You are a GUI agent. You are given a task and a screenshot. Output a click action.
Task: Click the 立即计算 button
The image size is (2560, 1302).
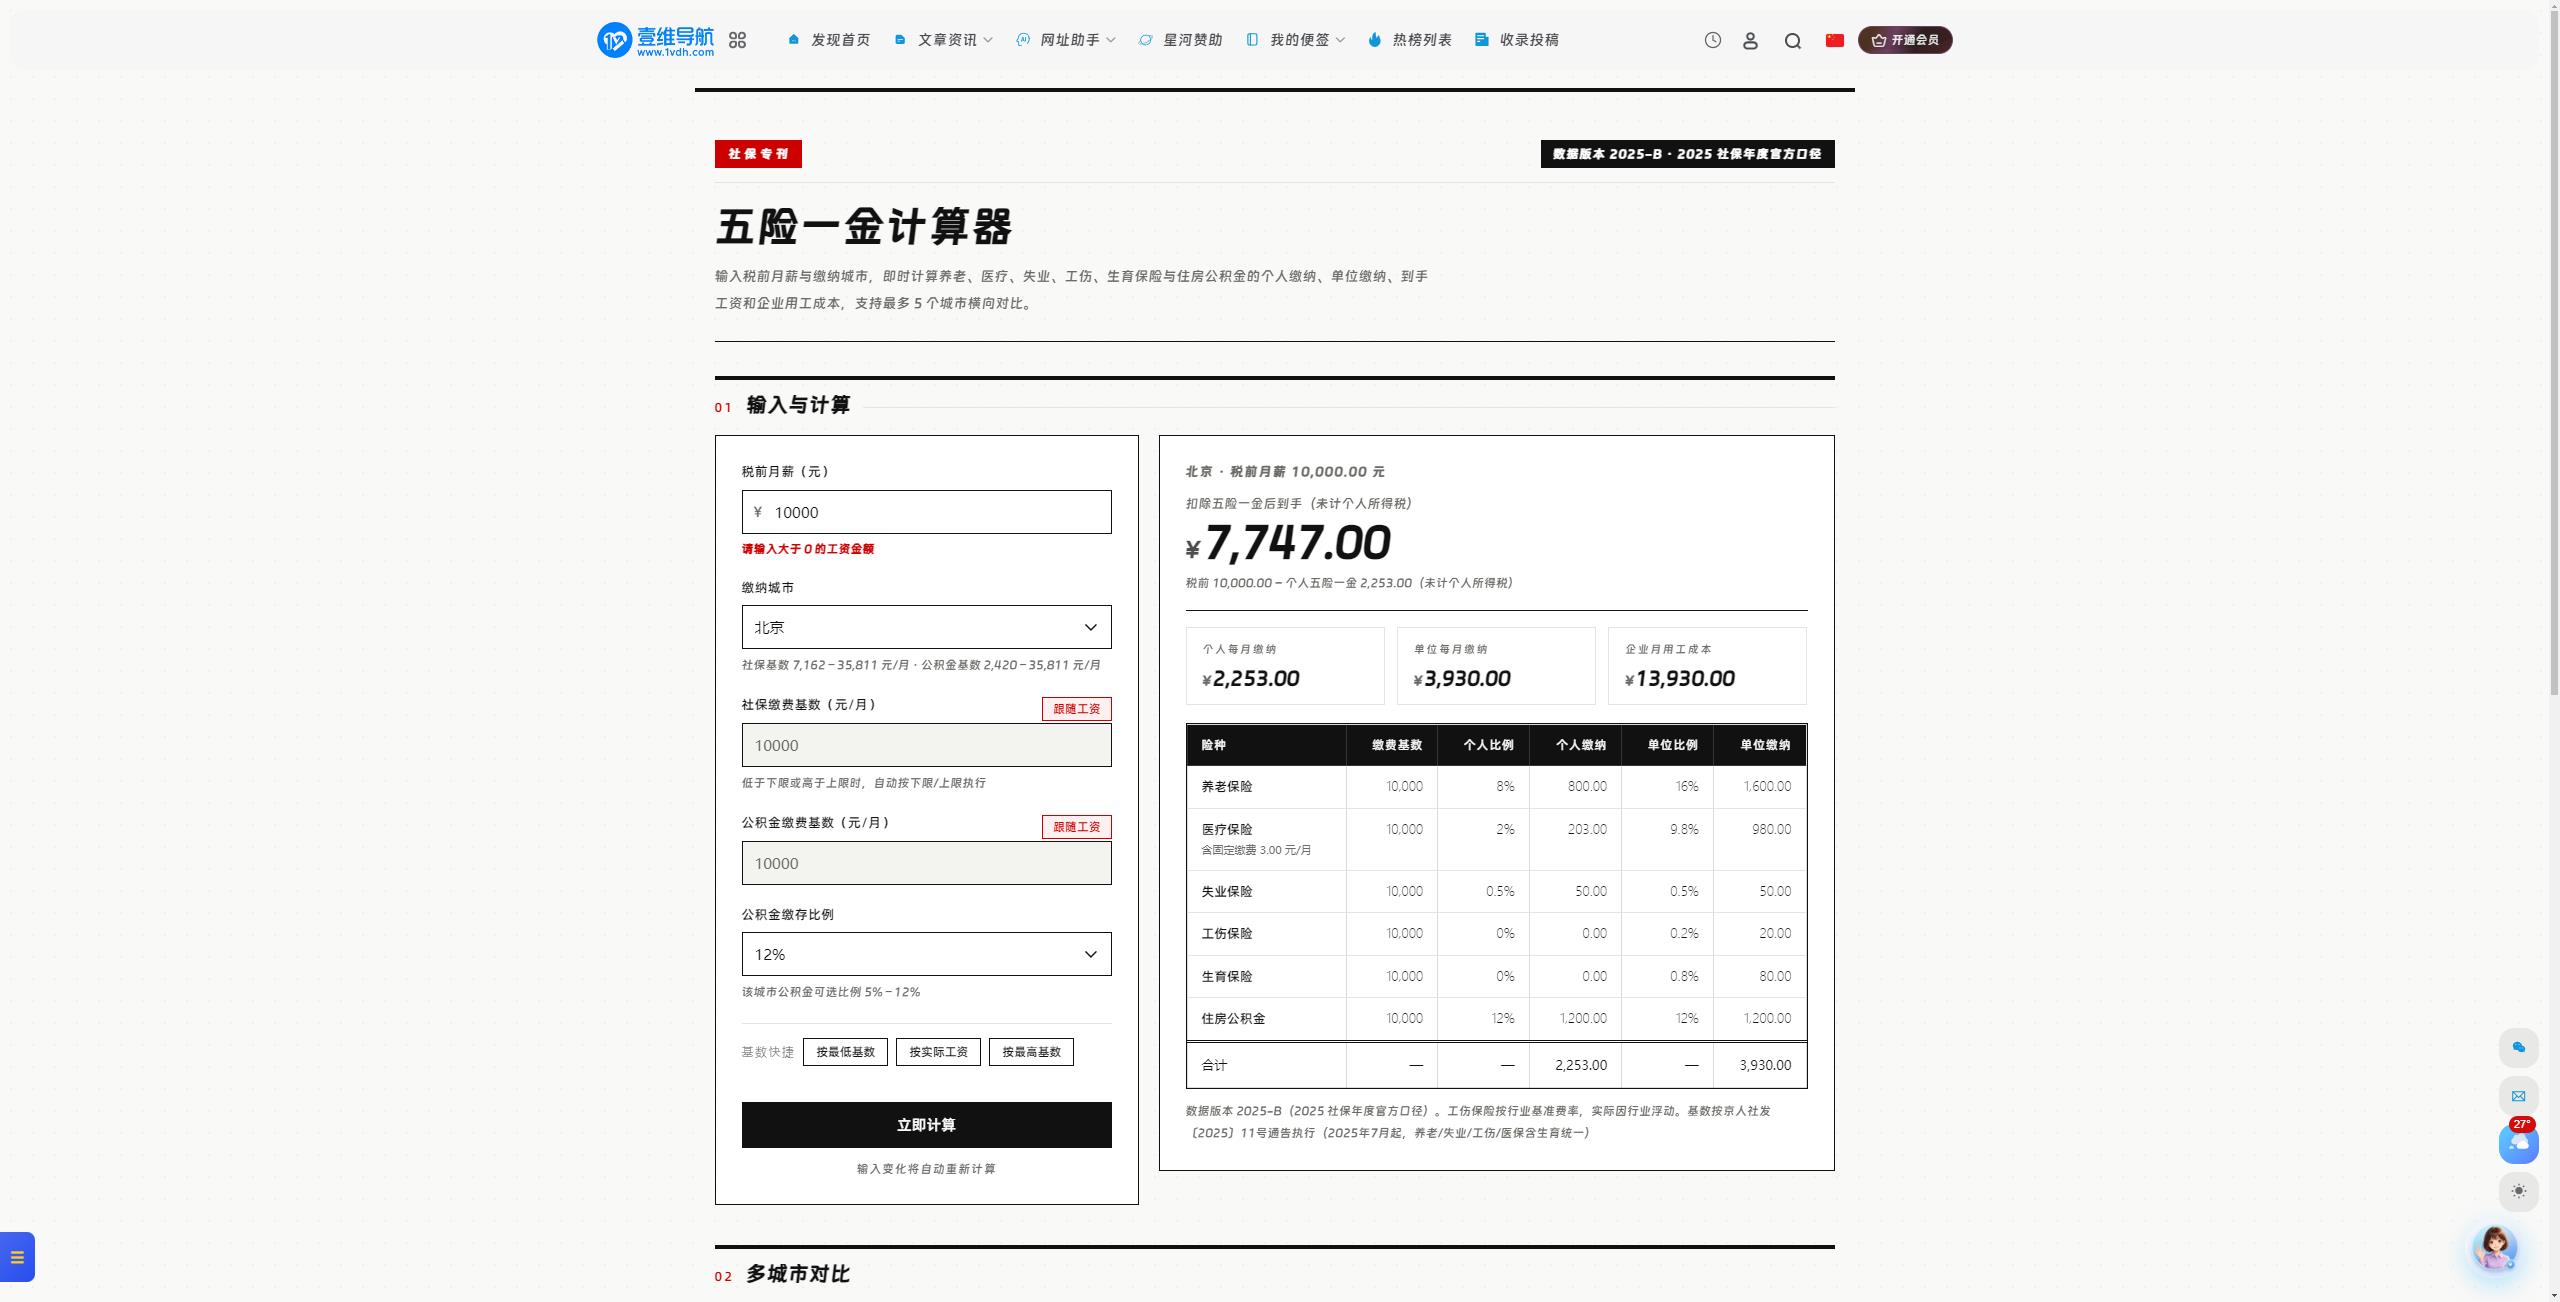[x=926, y=1125]
